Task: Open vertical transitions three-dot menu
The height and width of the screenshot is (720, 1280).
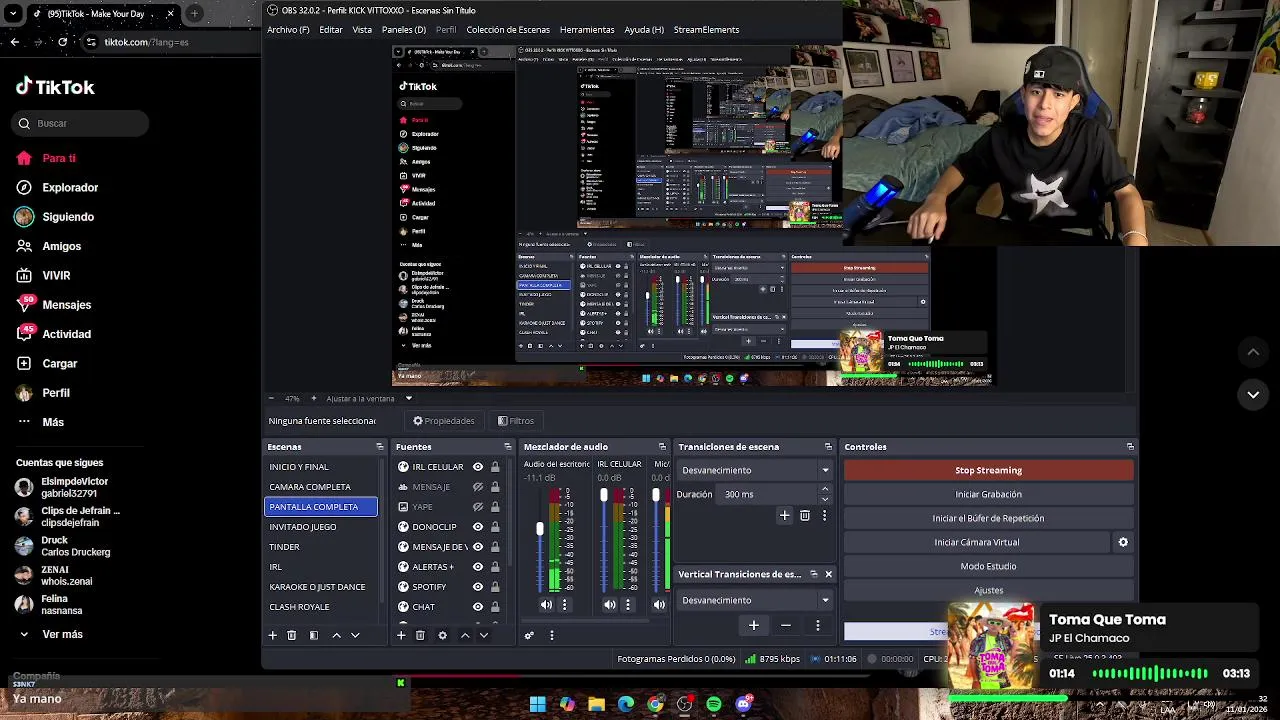Action: coord(817,625)
